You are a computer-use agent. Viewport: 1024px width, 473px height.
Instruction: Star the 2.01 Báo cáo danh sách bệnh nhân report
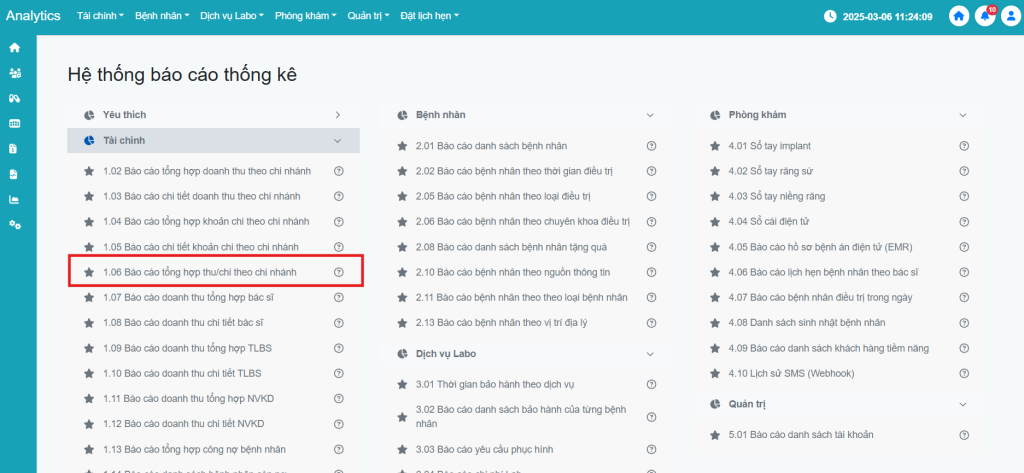tap(402, 146)
